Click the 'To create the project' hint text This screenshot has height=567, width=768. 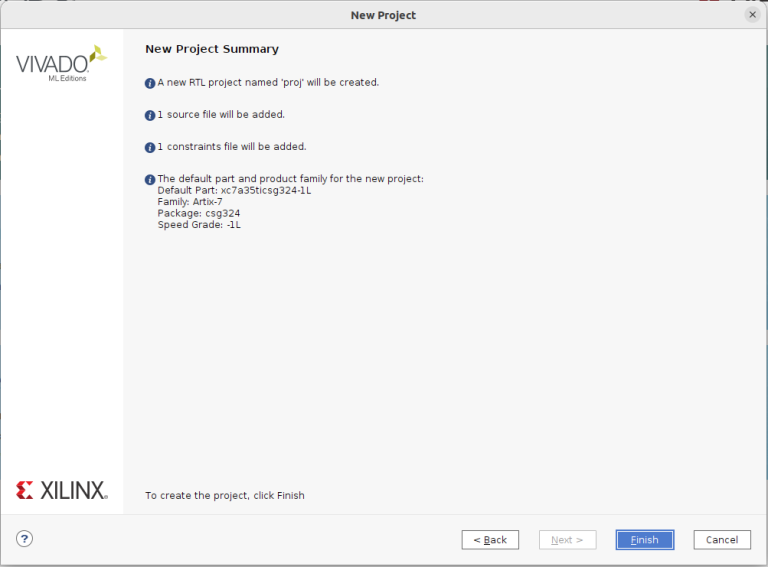(225, 496)
